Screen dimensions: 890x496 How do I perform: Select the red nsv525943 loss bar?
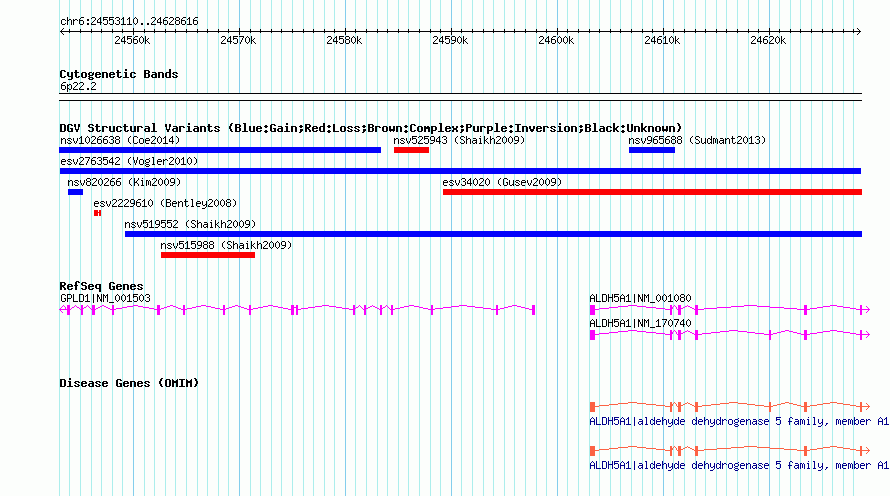411,150
